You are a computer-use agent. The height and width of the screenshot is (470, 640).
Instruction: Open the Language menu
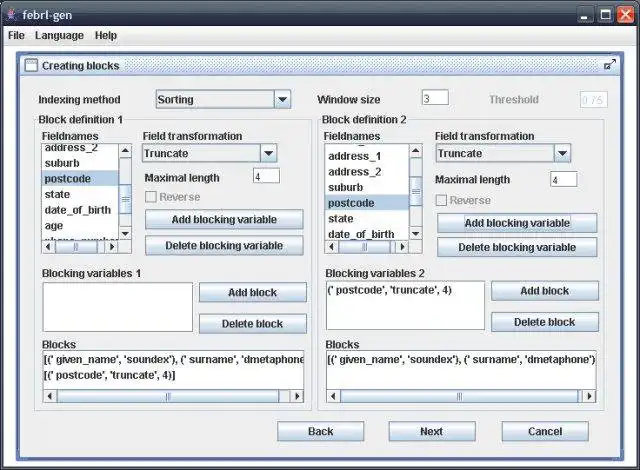(x=59, y=35)
